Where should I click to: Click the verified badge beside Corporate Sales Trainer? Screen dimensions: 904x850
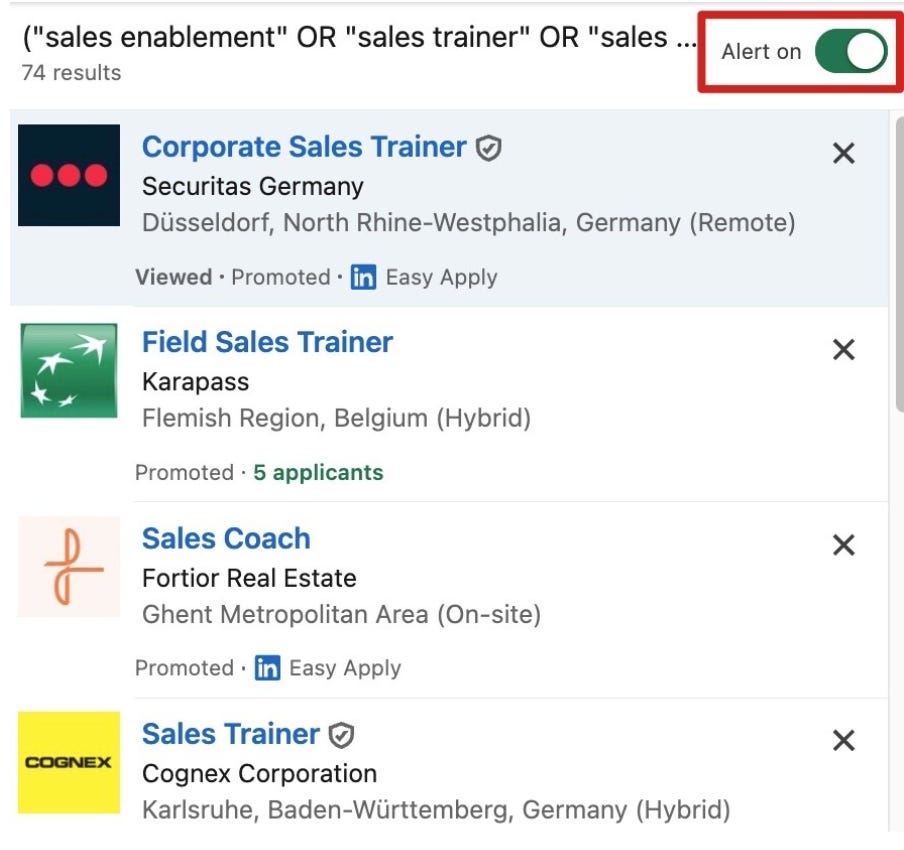[488, 148]
